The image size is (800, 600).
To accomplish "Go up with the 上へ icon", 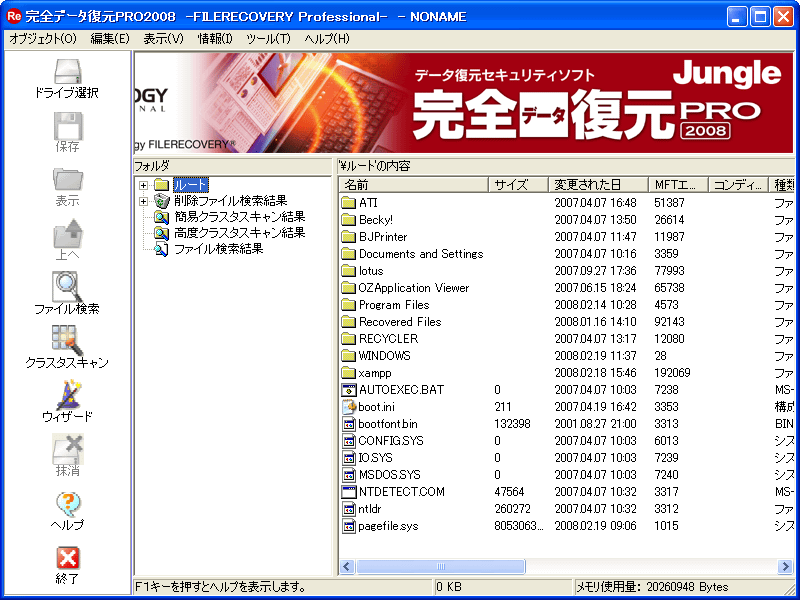I will (x=67, y=233).
